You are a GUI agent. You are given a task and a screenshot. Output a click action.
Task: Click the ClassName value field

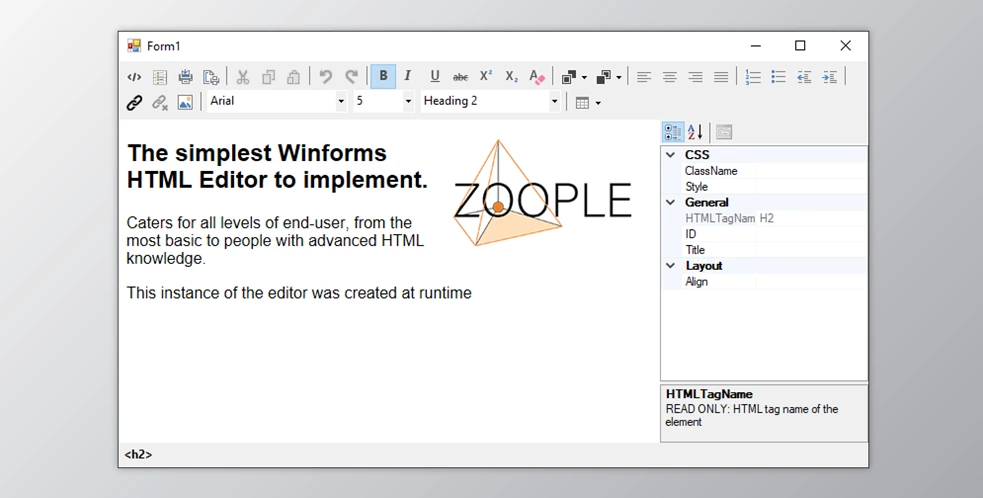[812, 171]
